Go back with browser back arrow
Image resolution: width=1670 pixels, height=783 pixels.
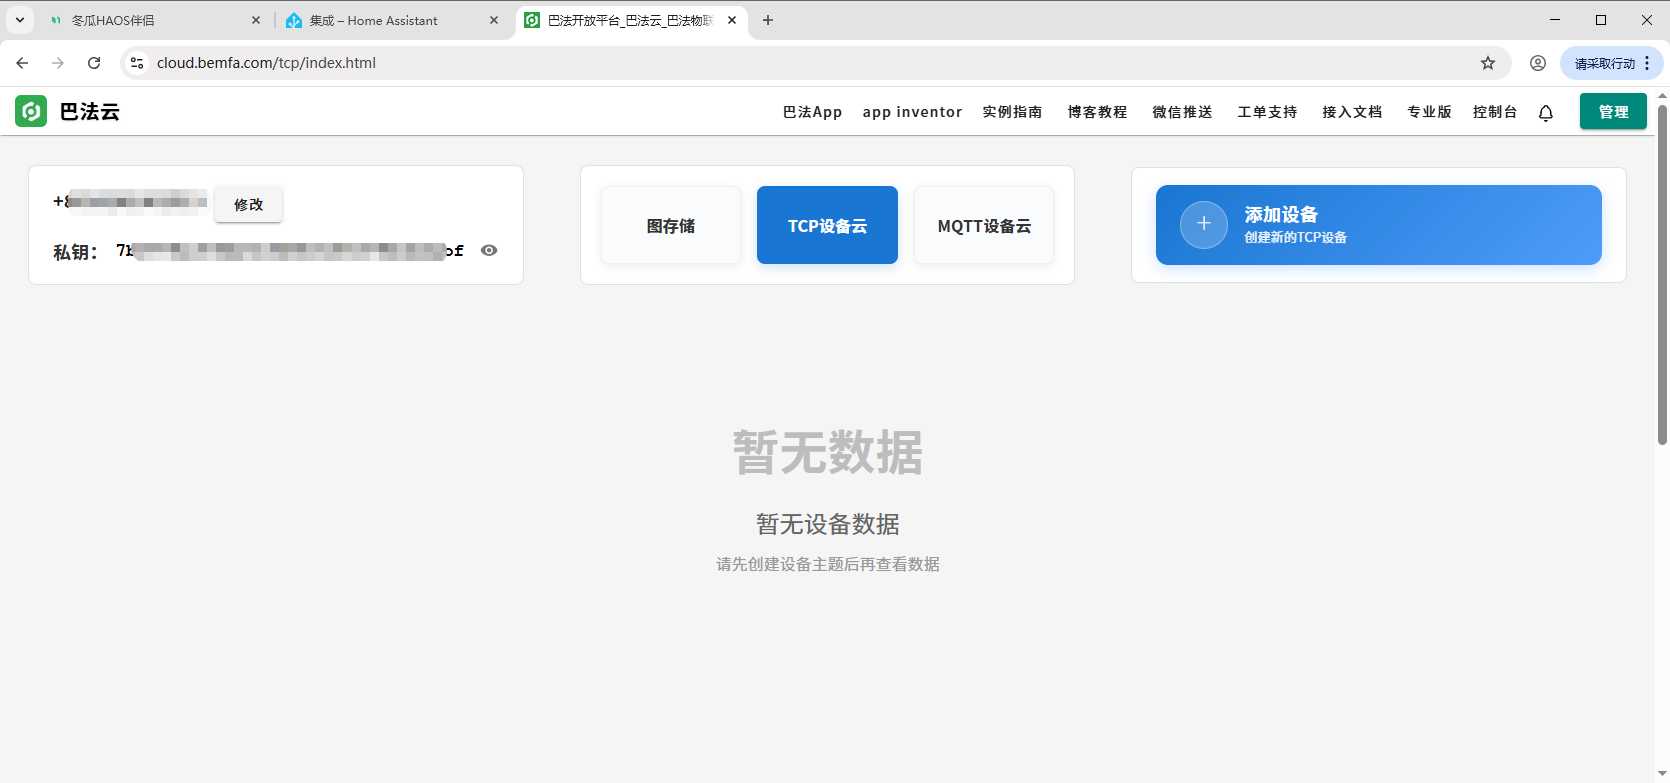pyautogui.click(x=22, y=63)
